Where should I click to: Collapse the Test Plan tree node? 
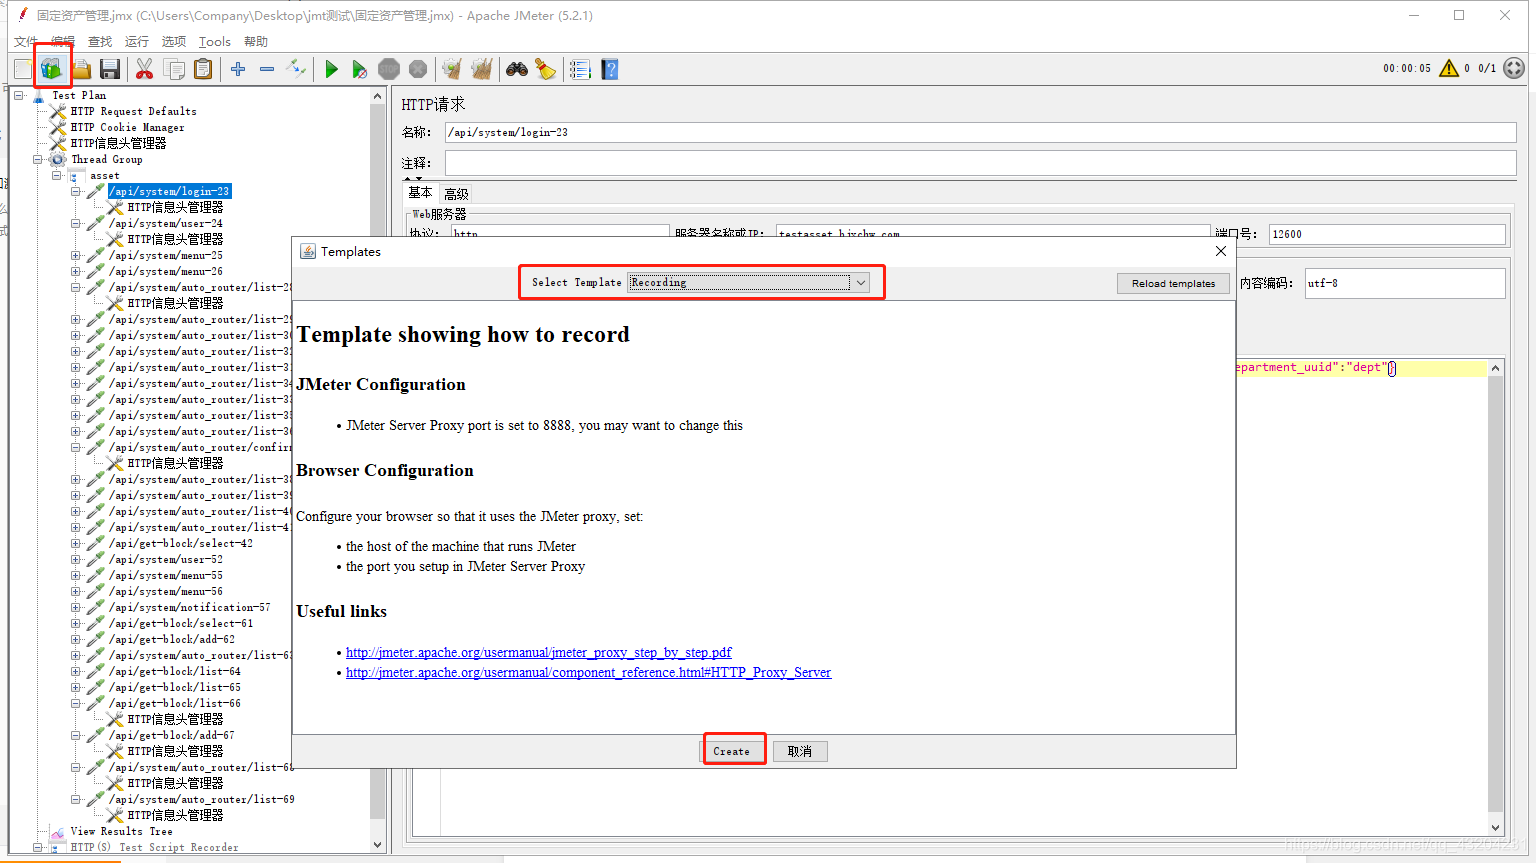[19, 95]
